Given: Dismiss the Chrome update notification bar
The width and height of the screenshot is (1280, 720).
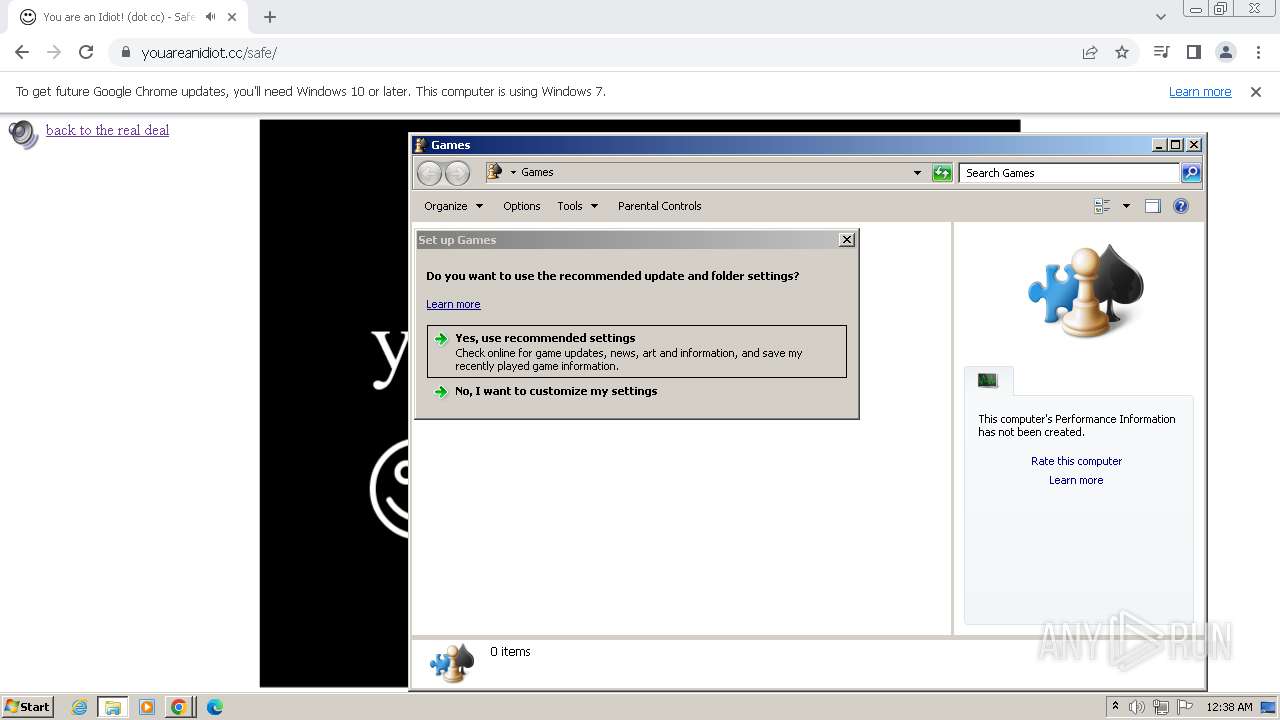Looking at the screenshot, I should (1256, 91).
